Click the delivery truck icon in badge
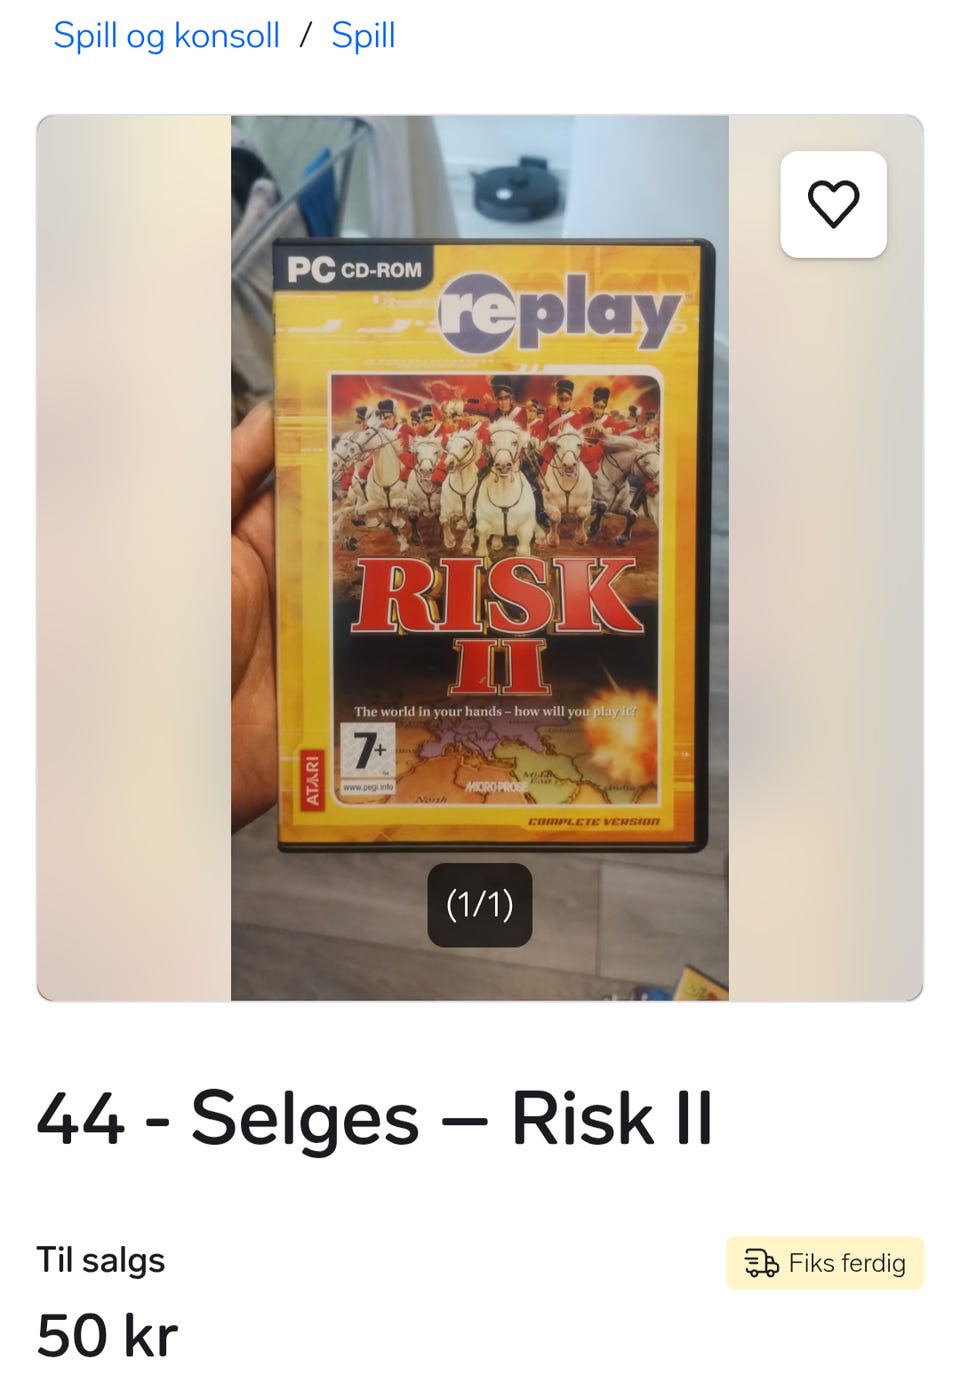The width and height of the screenshot is (960, 1382). (762, 1263)
